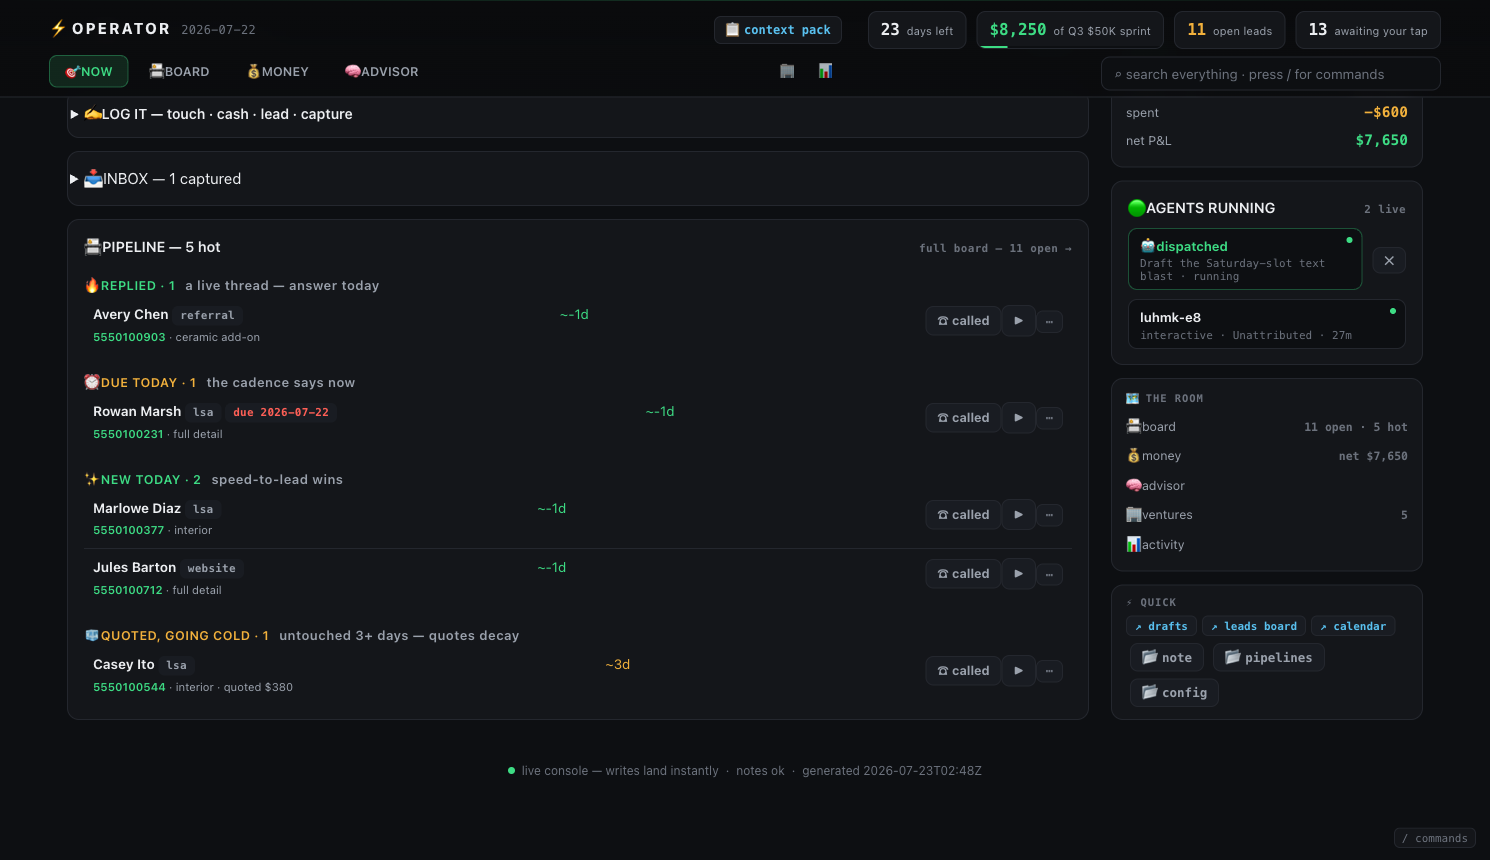
Task: Open more options for Rowan Marsh
Action: tap(1049, 419)
